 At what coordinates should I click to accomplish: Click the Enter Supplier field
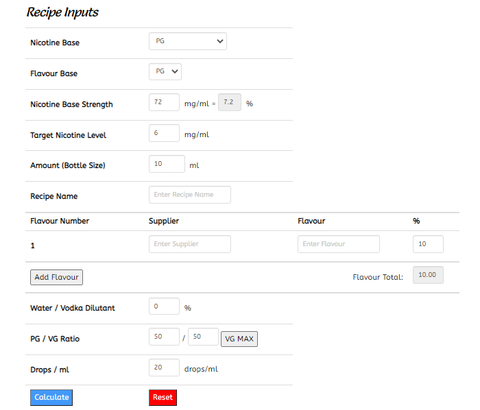190,244
